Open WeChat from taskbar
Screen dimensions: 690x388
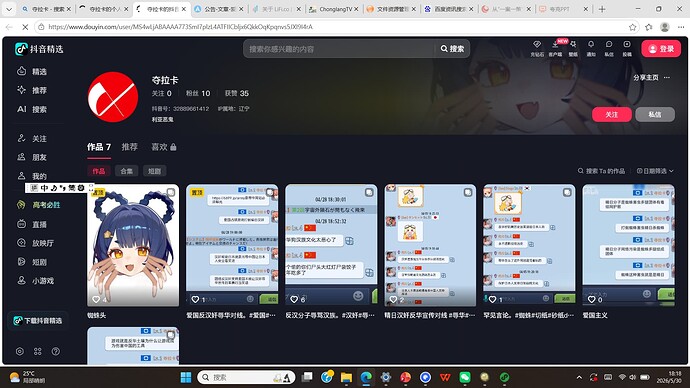click(465, 377)
